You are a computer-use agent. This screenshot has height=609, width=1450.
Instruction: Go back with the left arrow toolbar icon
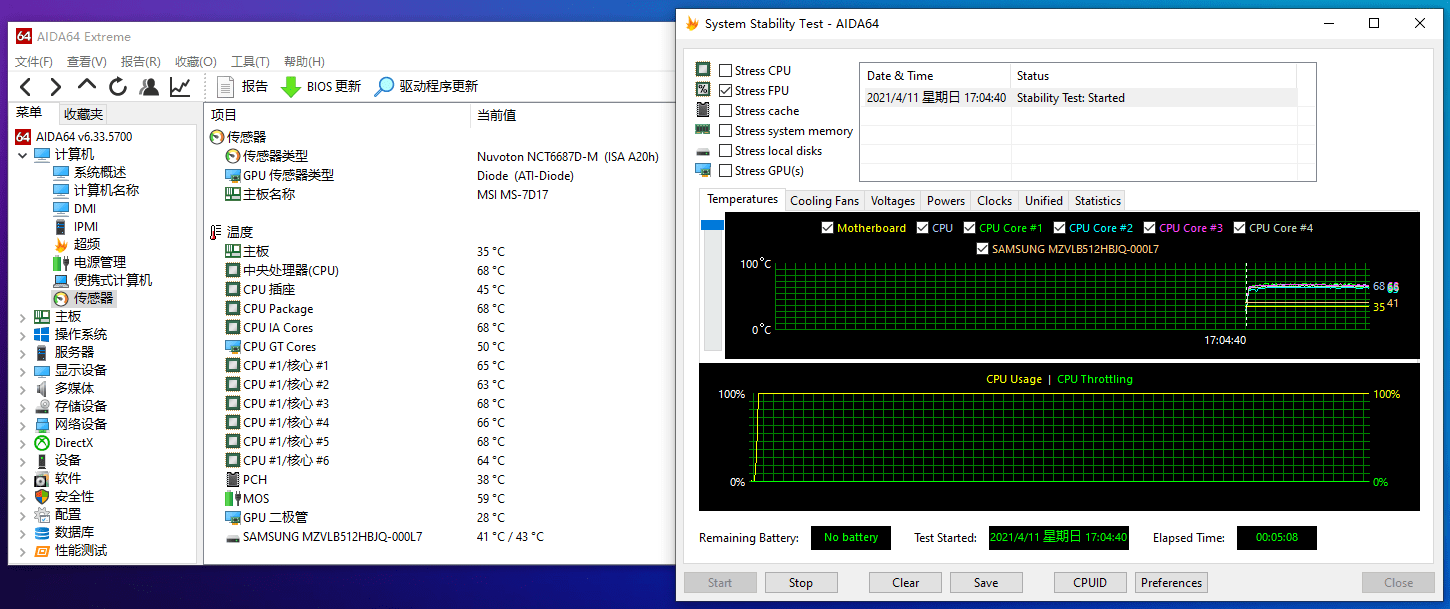tap(26, 87)
